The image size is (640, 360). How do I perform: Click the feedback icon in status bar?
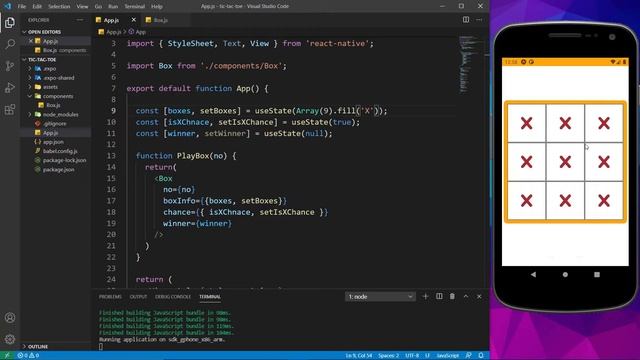[469, 356]
